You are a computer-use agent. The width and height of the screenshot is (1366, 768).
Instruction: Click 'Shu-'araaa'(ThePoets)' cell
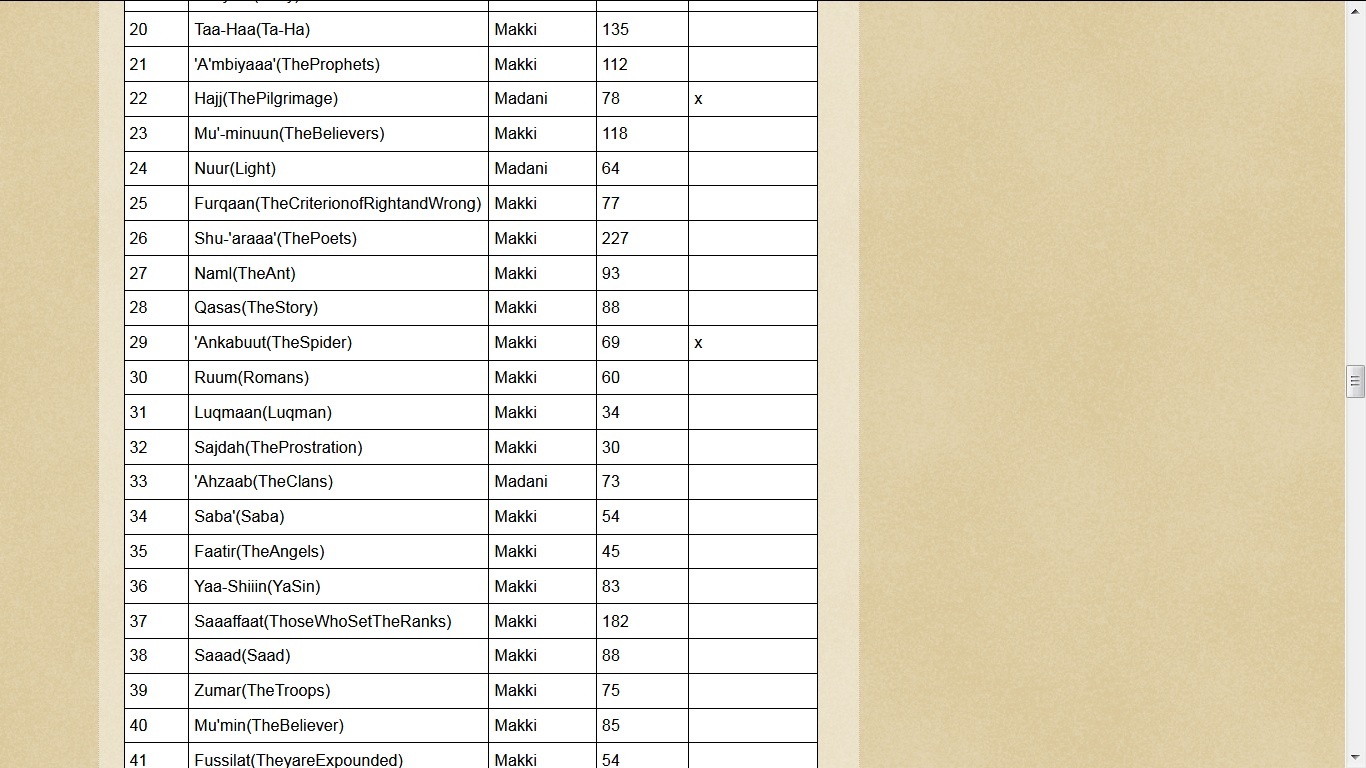click(x=338, y=238)
